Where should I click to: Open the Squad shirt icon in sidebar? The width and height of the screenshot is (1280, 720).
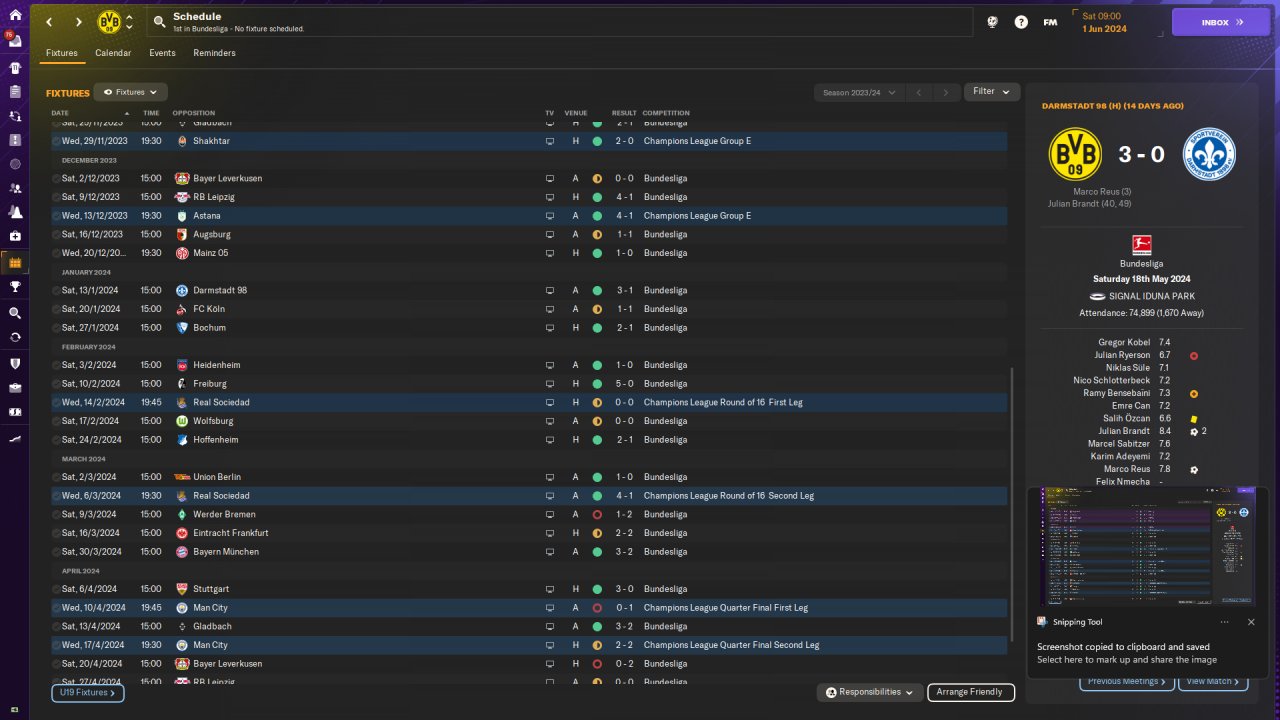14,68
